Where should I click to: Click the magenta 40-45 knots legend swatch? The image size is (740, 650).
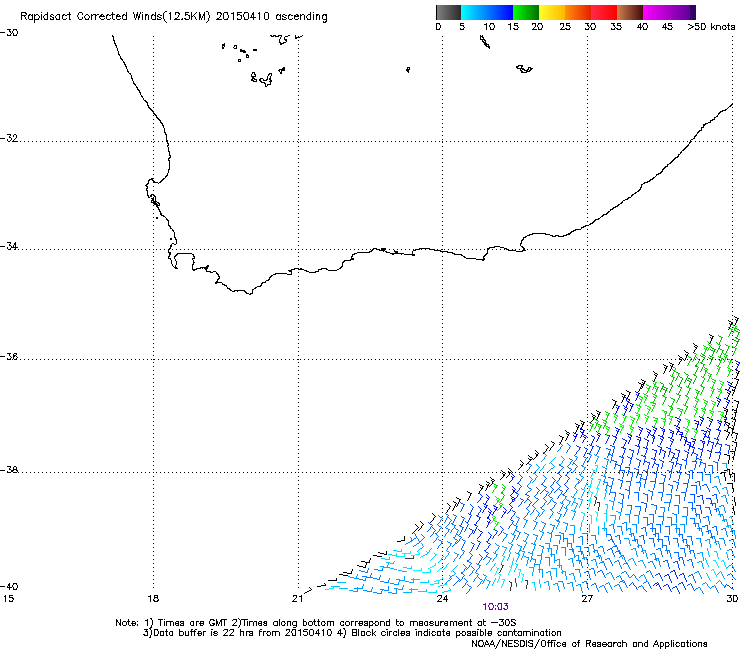coord(656,12)
